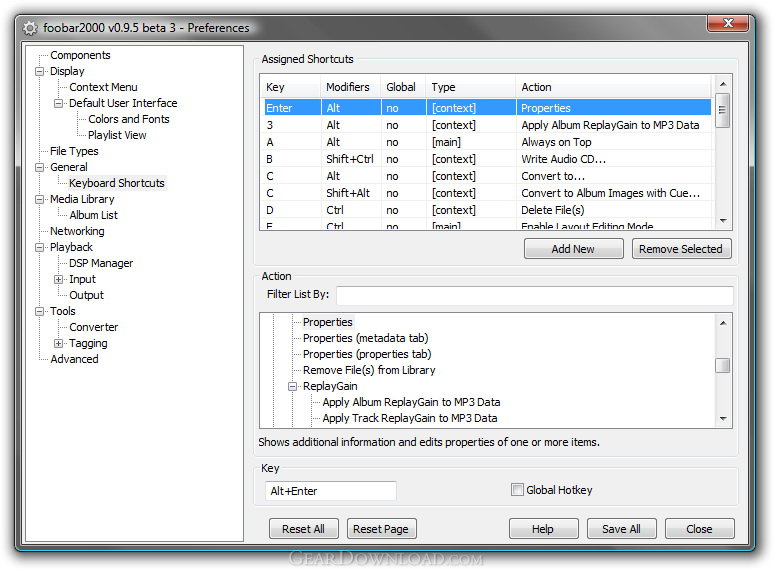Click the Save All button
The height and width of the screenshot is (570, 774).
click(621, 529)
